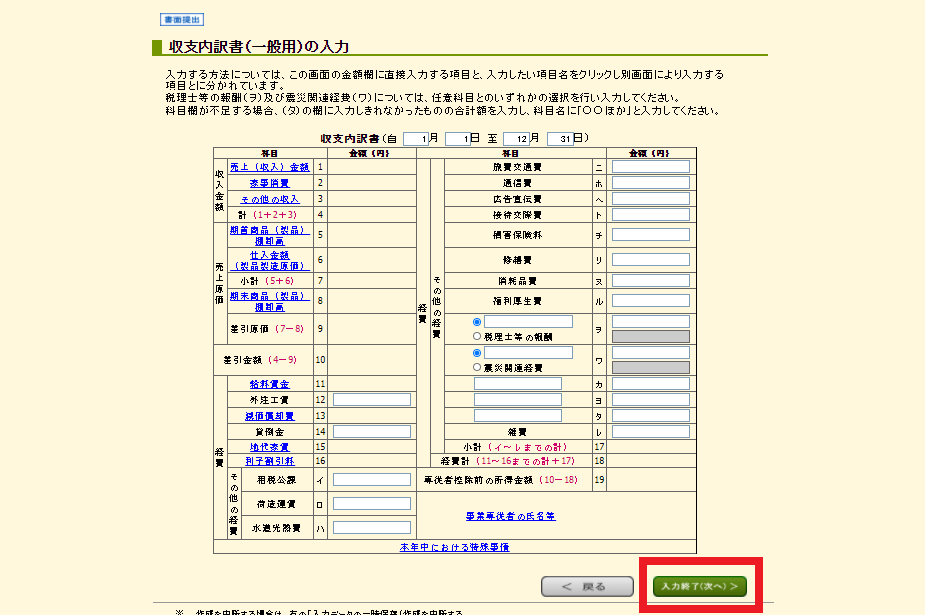Select the custom-name radio above 税理士等の報酬

(477, 322)
